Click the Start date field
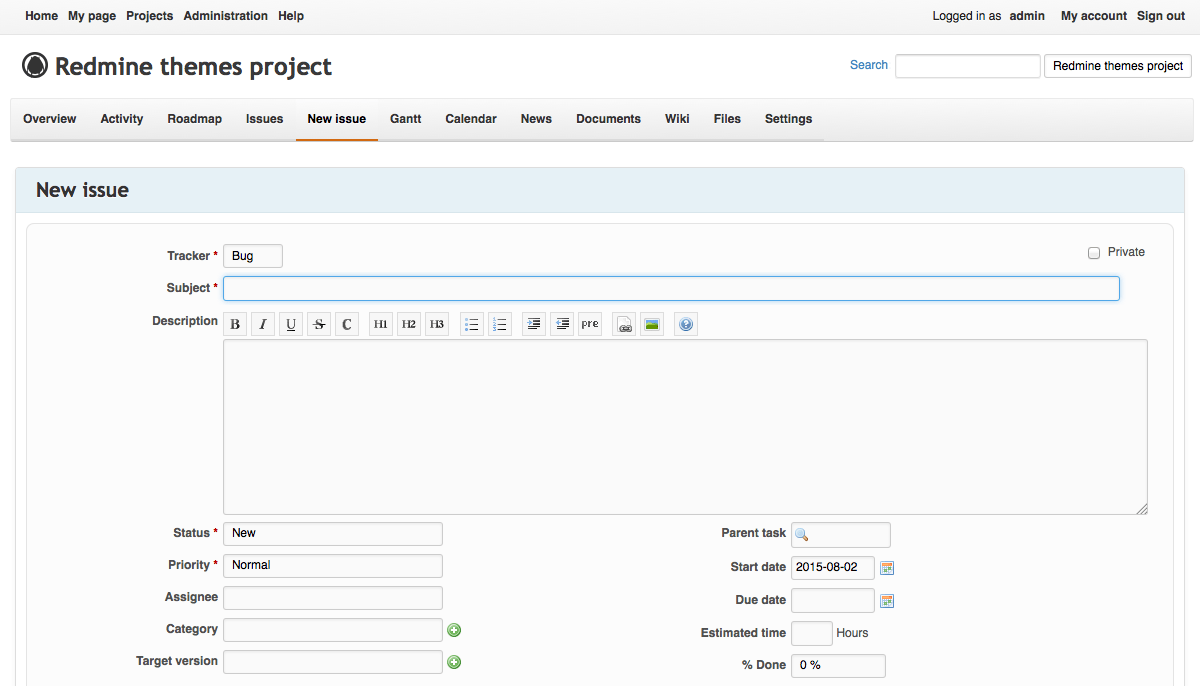Screen dimensions: 1200x686 tap(833, 568)
